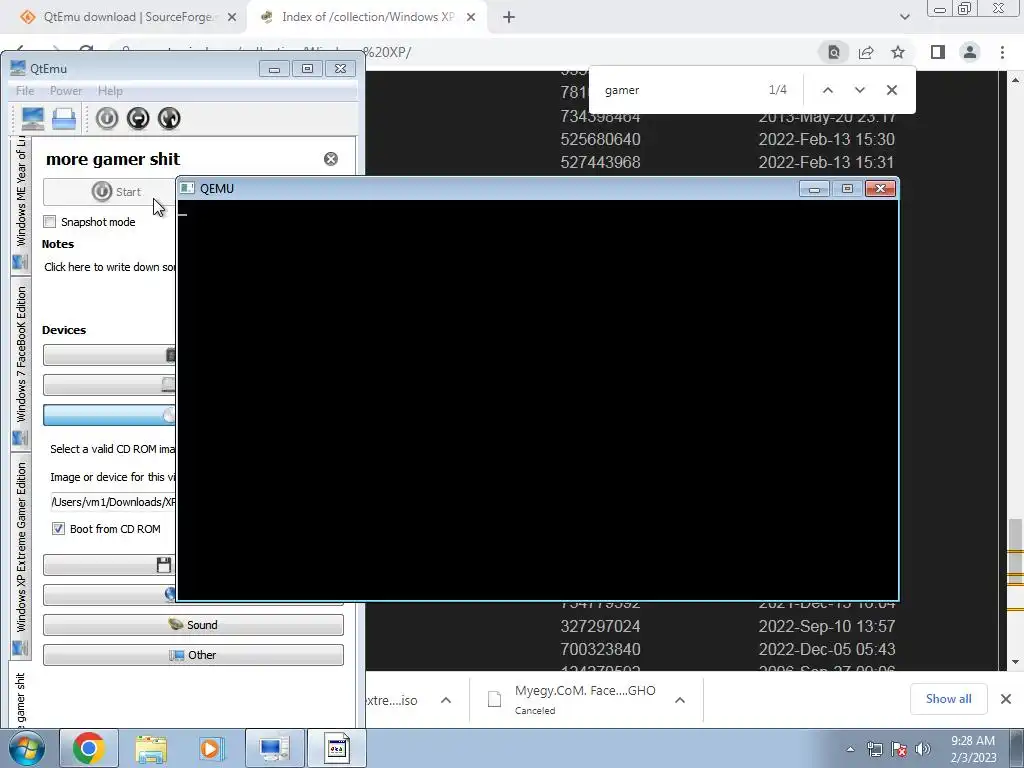Click the CD ROM image path field

[113, 502]
